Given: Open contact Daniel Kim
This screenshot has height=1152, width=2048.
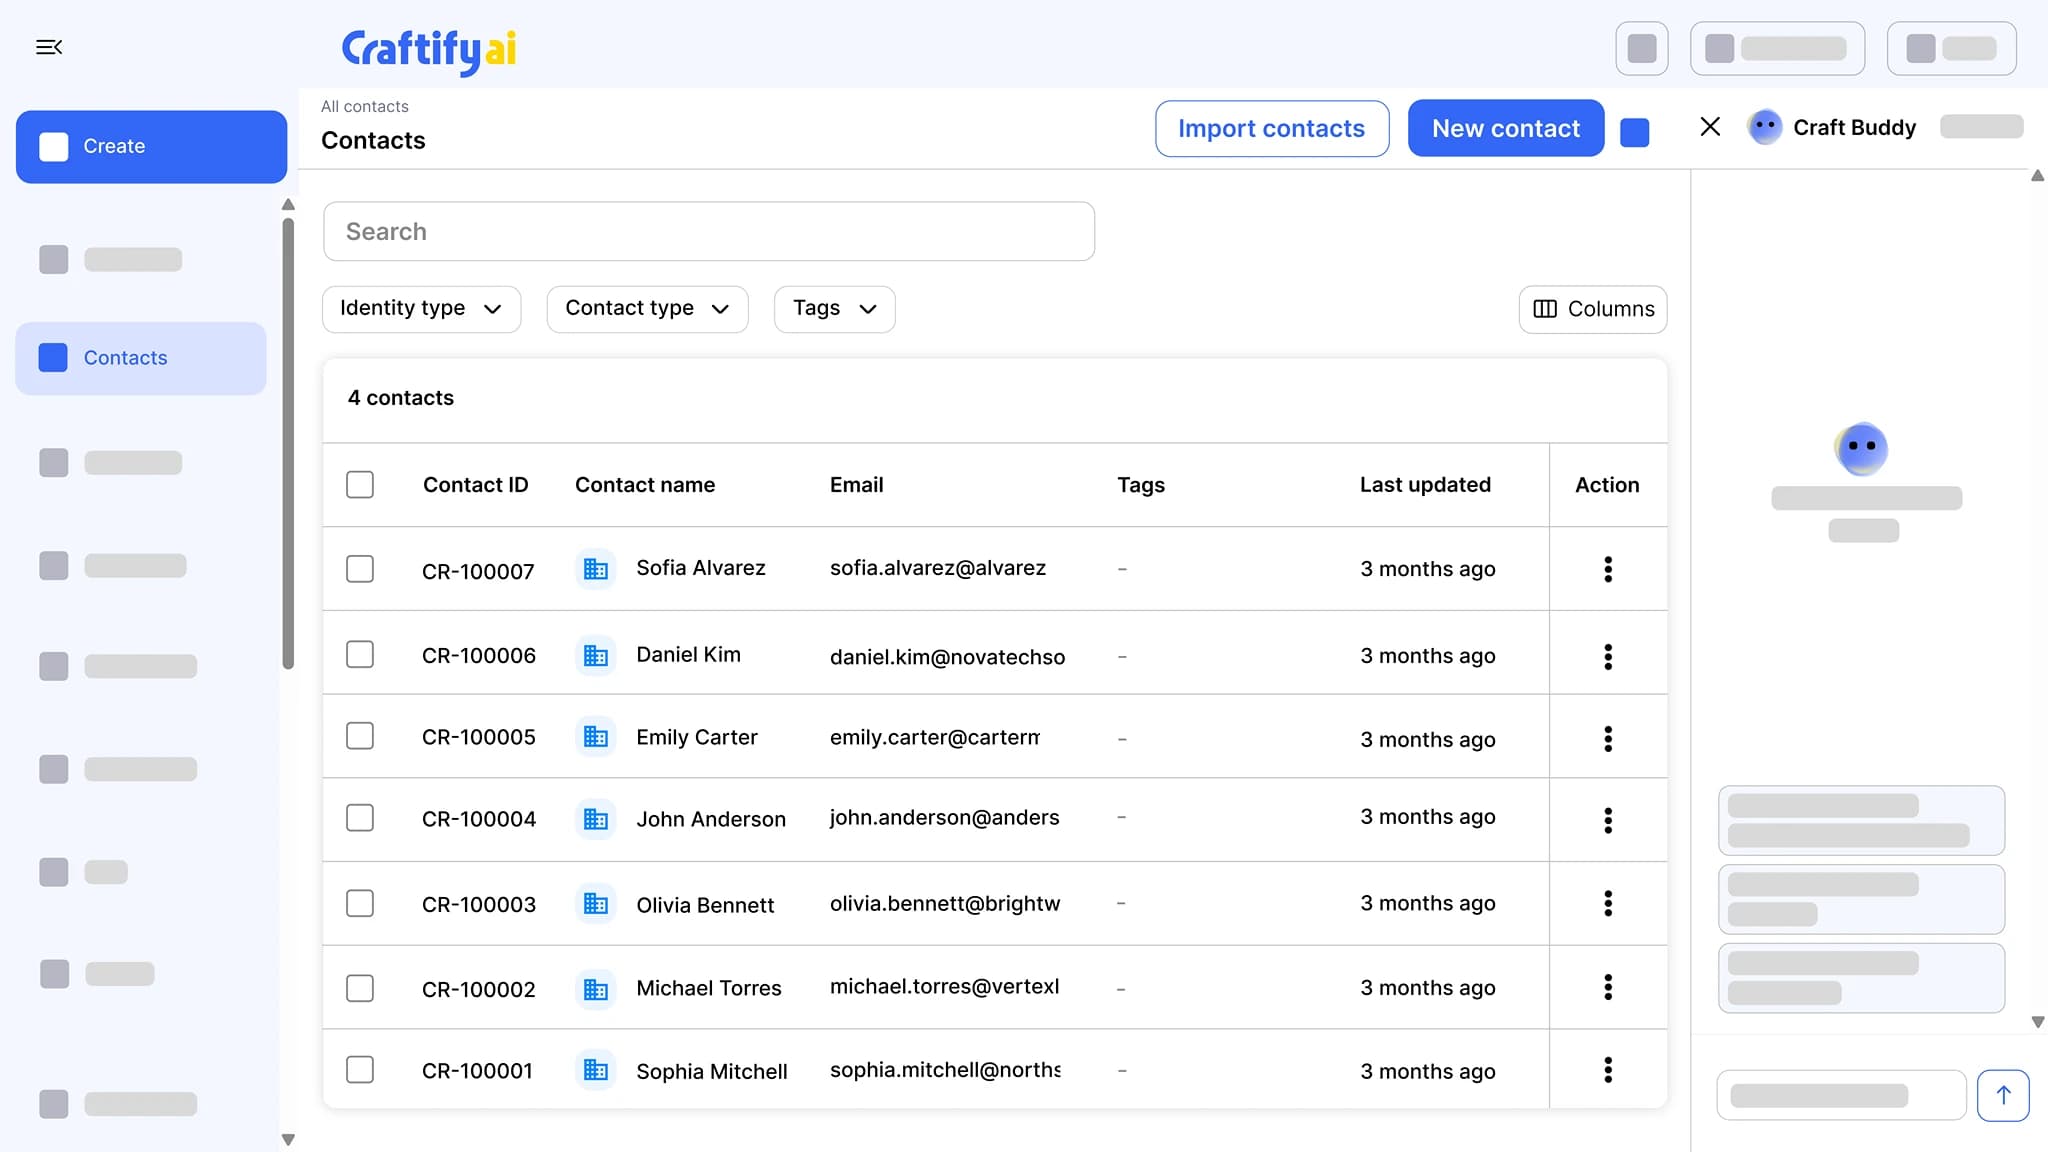Looking at the screenshot, I should click(688, 655).
